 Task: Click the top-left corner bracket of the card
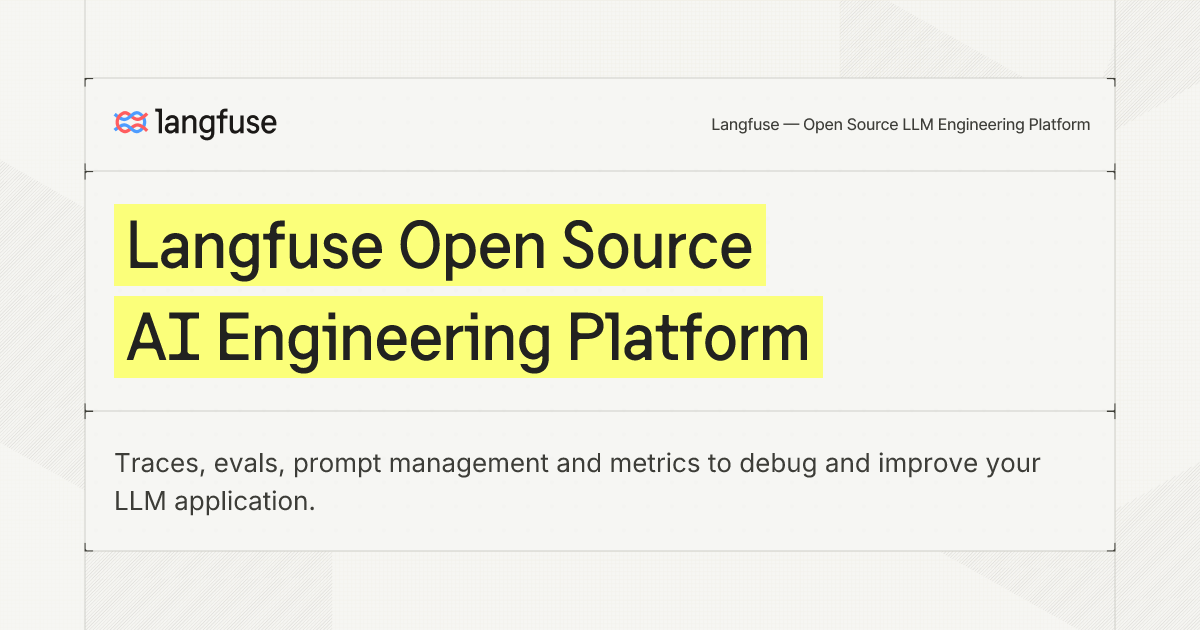(x=90, y=83)
